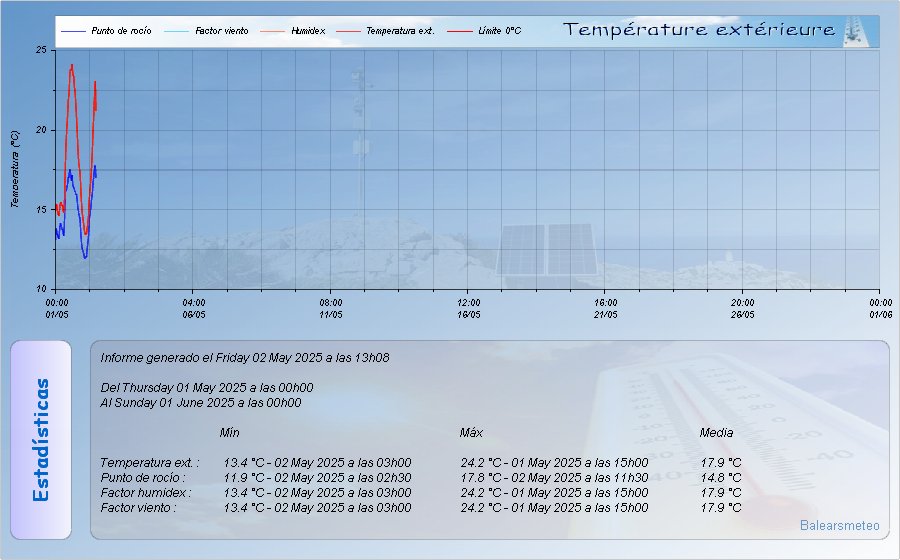Click the 'Media' column header
Image resolution: width=900 pixels, height=560 pixels.
click(x=716, y=433)
